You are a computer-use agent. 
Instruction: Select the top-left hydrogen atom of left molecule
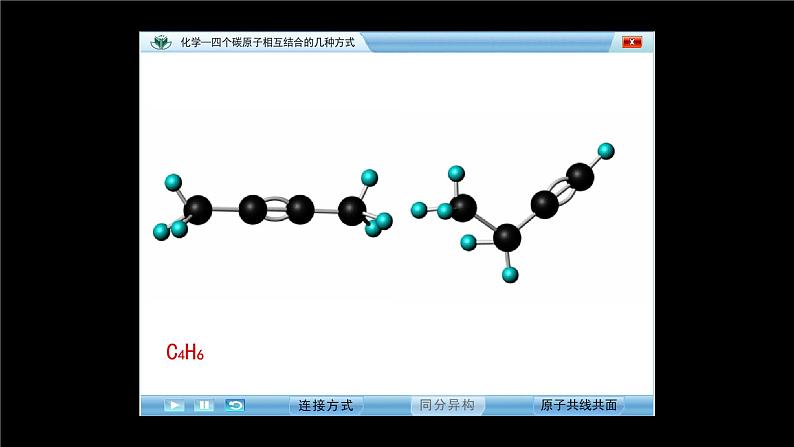pyautogui.click(x=172, y=182)
